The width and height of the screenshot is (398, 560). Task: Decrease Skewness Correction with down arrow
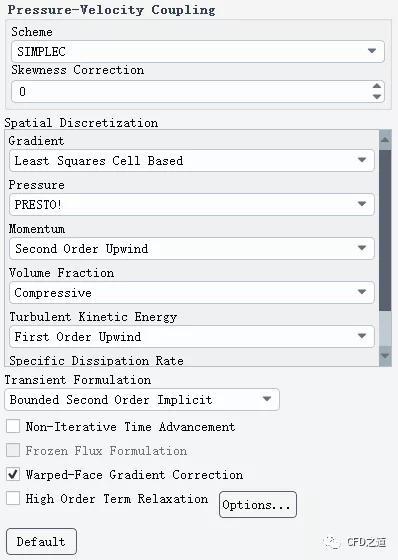[x=377, y=97]
